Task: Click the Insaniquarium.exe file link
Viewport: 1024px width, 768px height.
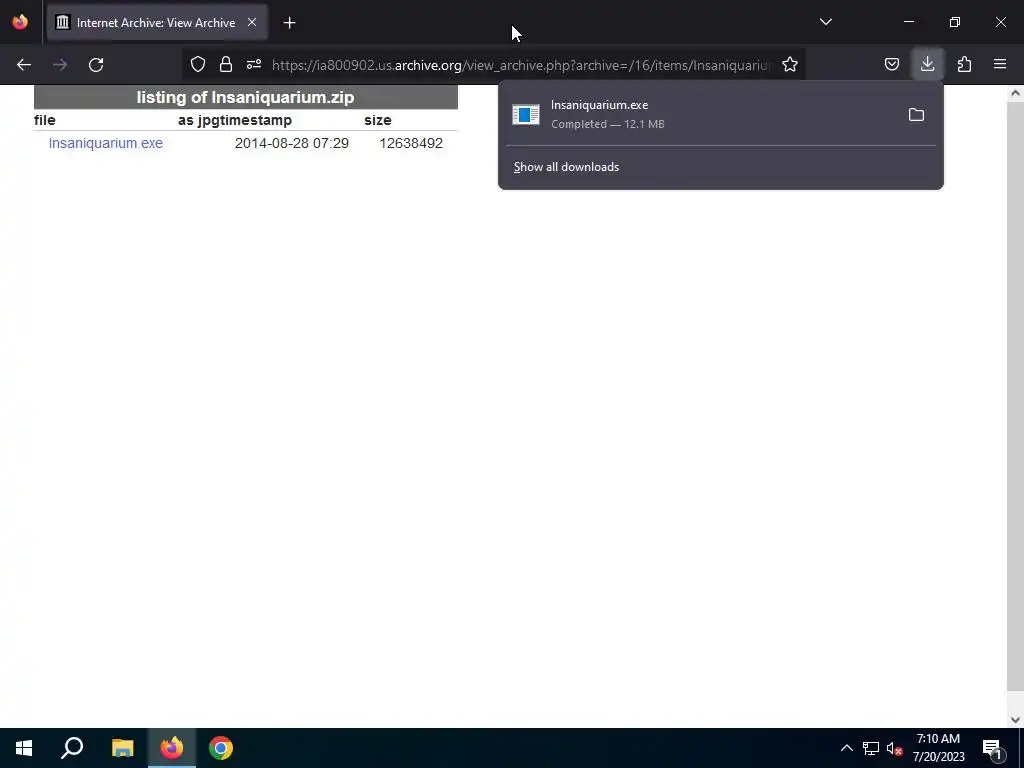Action: 106,143
